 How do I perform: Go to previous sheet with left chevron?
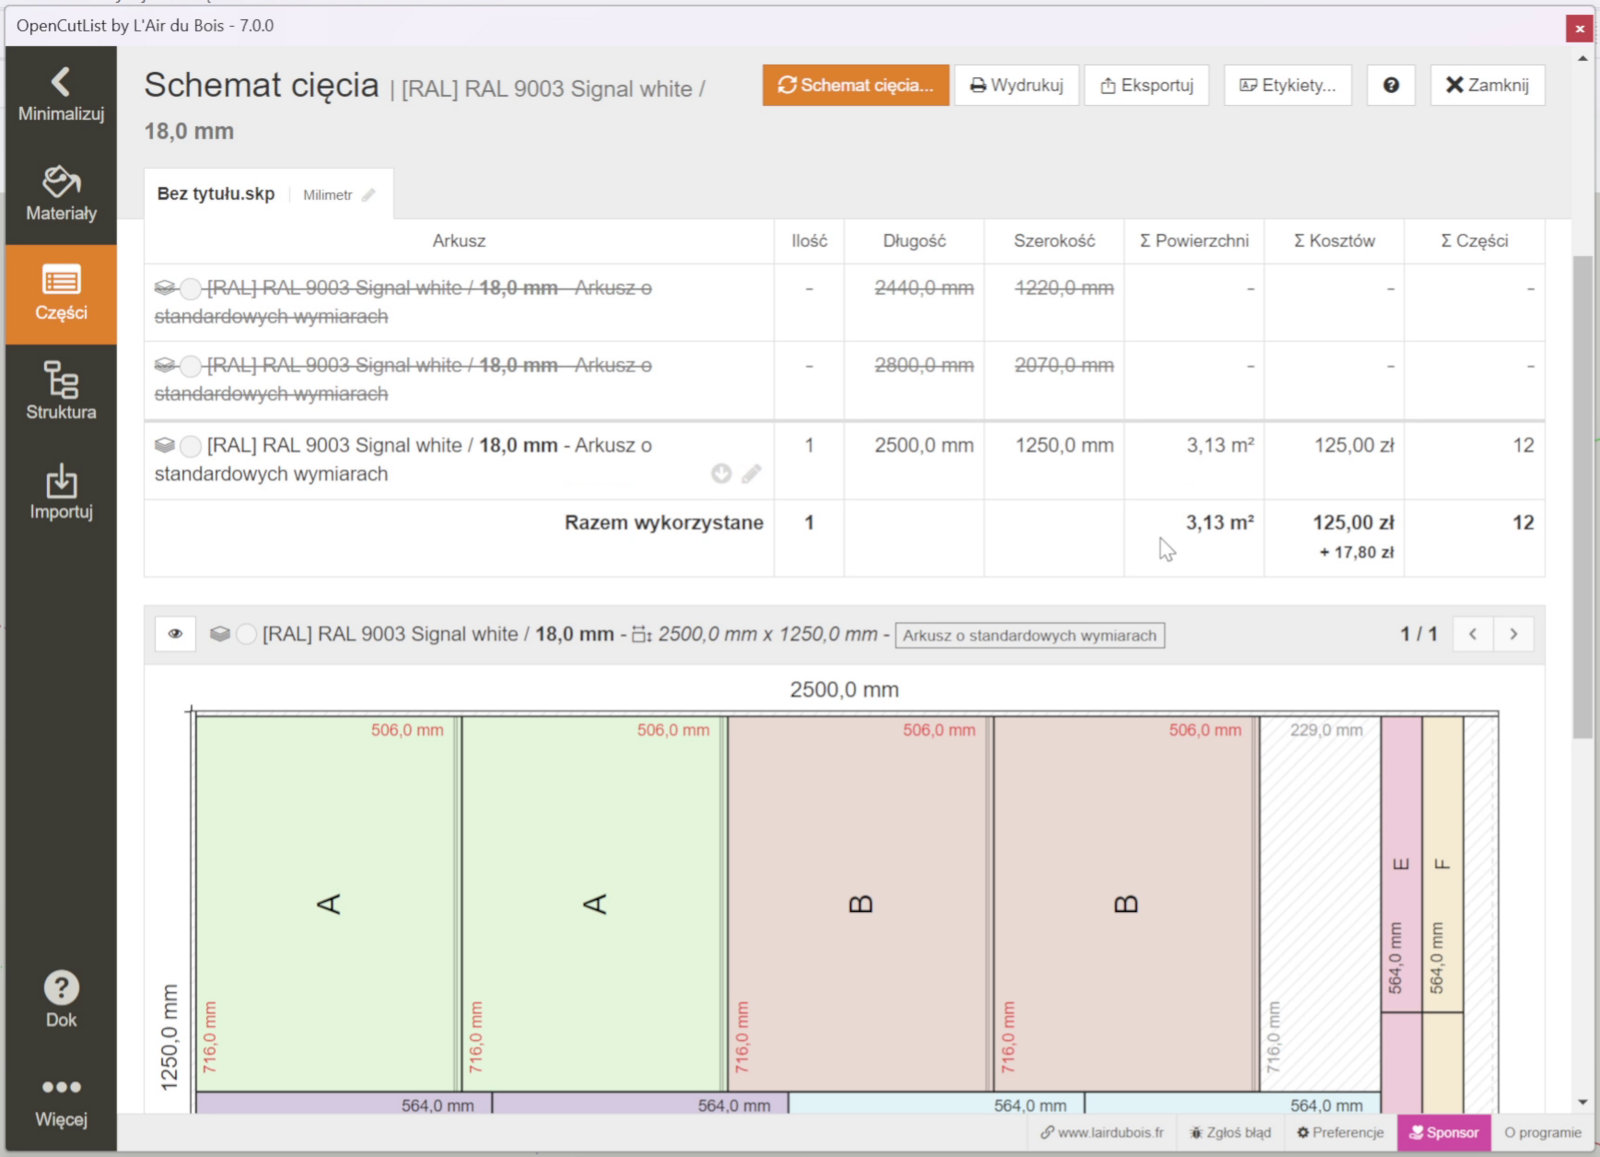[1472, 634]
